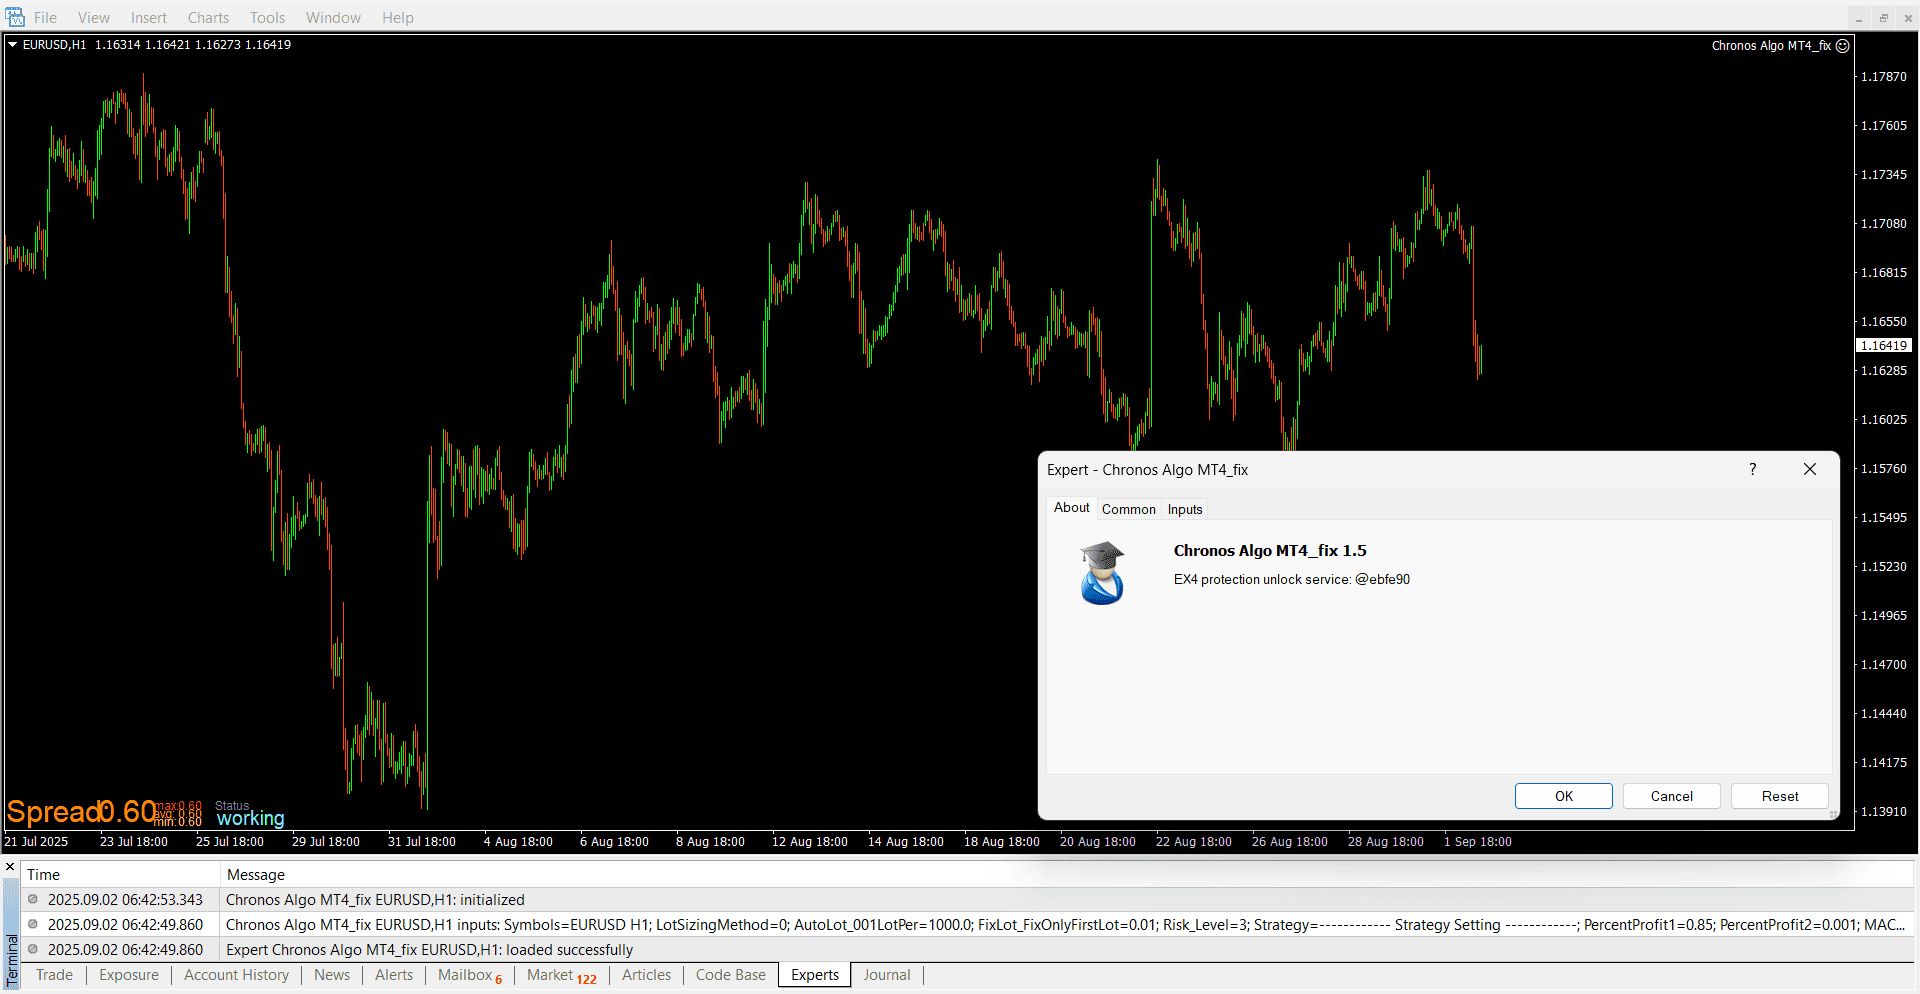Open the Account History tab

point(236,975)
